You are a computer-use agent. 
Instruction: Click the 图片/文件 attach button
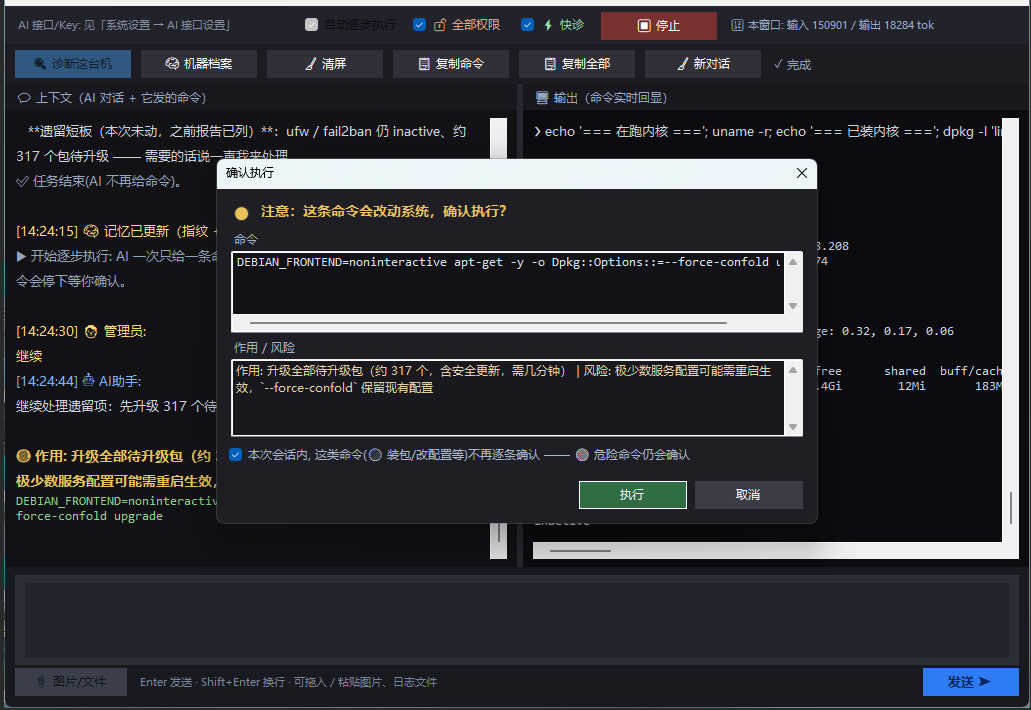(71, 682)
